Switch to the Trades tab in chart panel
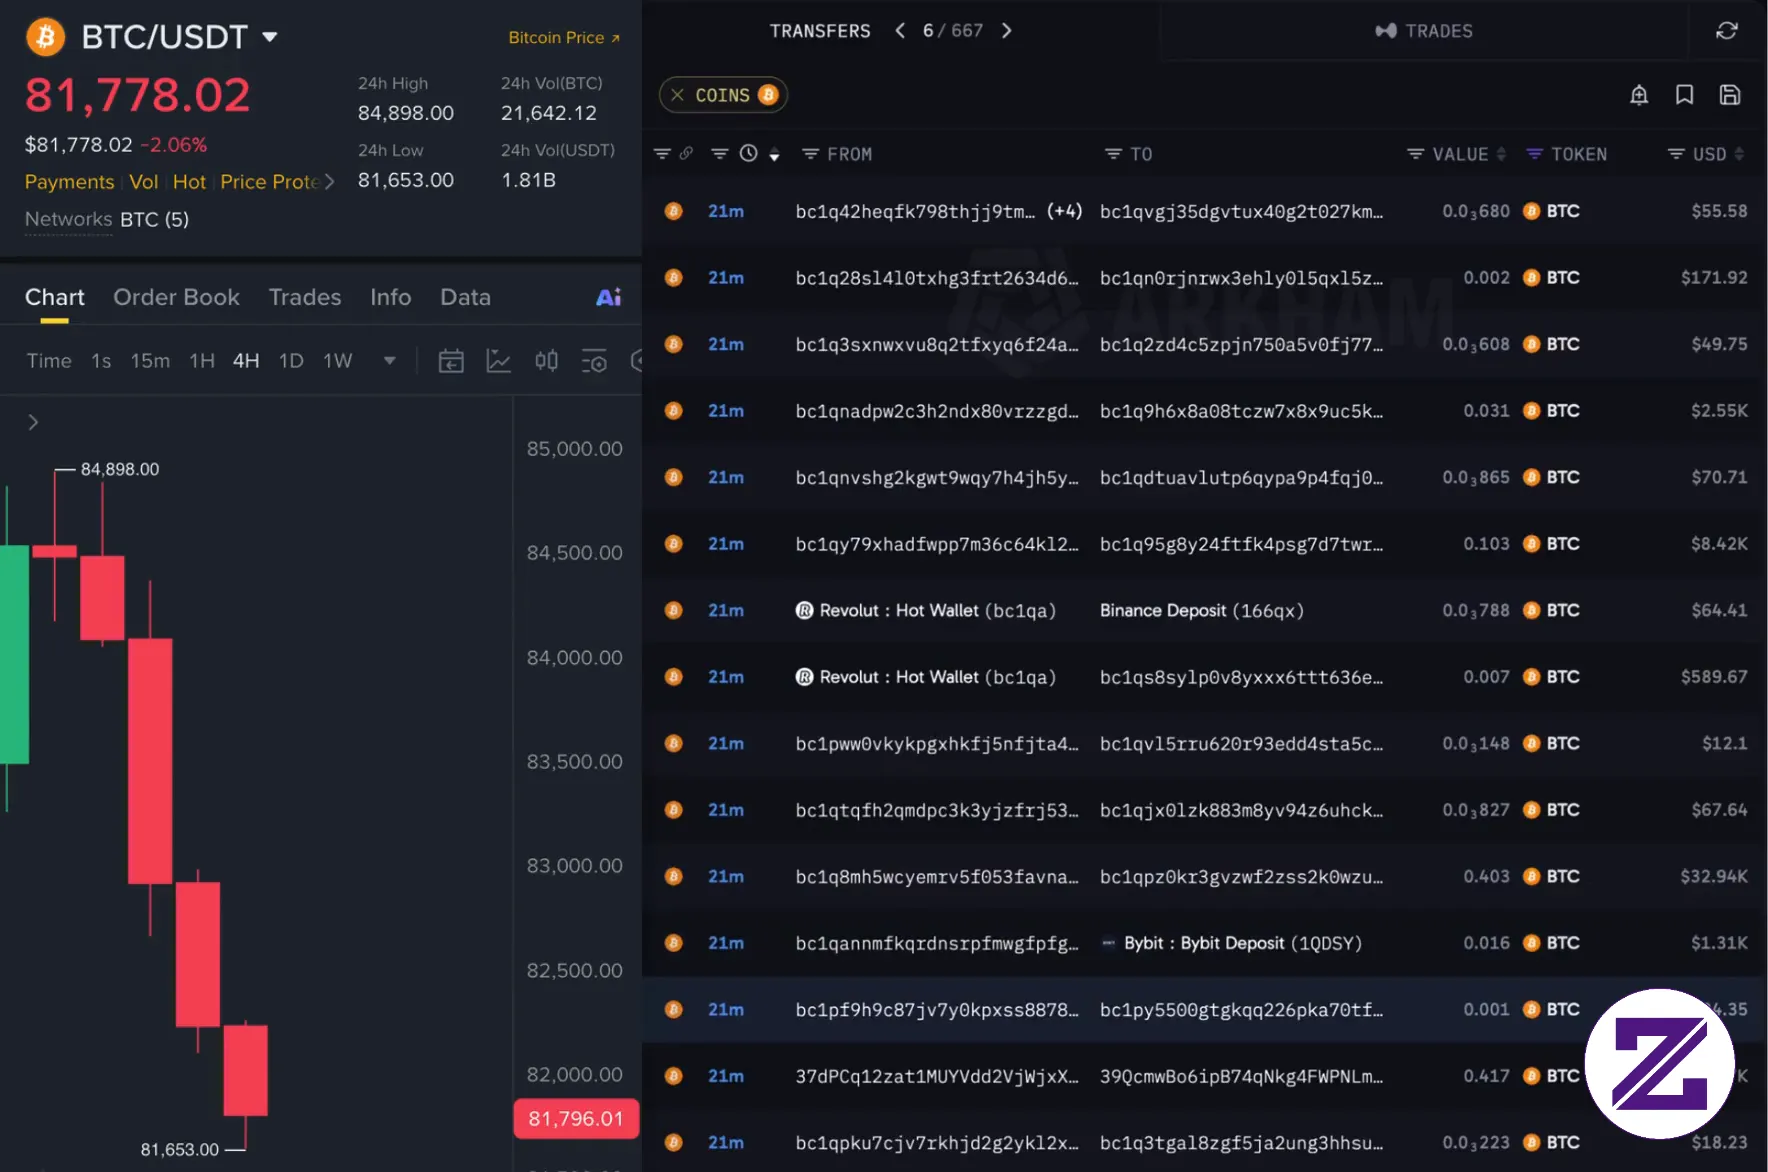 point(305,297)
